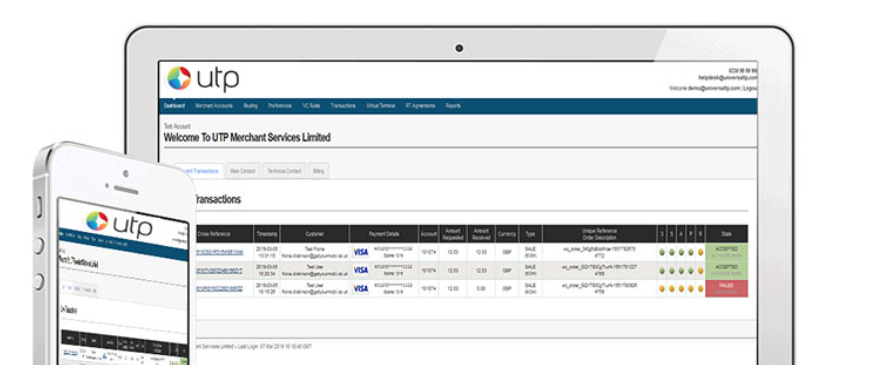Click the S column status dot in first transaction row
The width and height of the screenshot is (879, 365).
[672, 252]
